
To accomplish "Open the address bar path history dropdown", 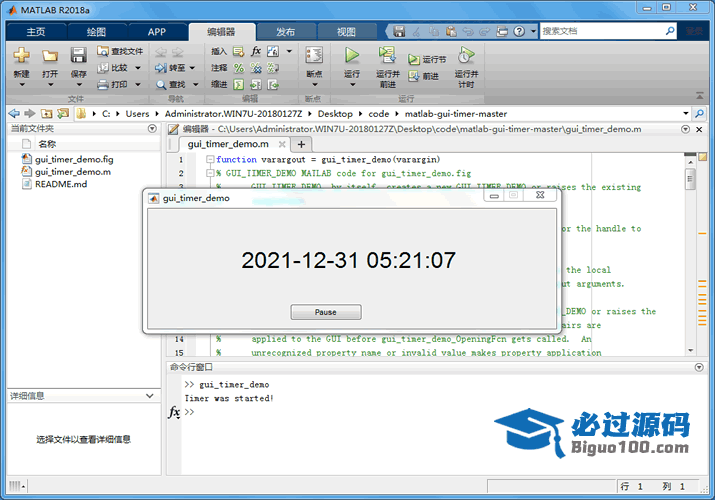I will tap(685, 113).
